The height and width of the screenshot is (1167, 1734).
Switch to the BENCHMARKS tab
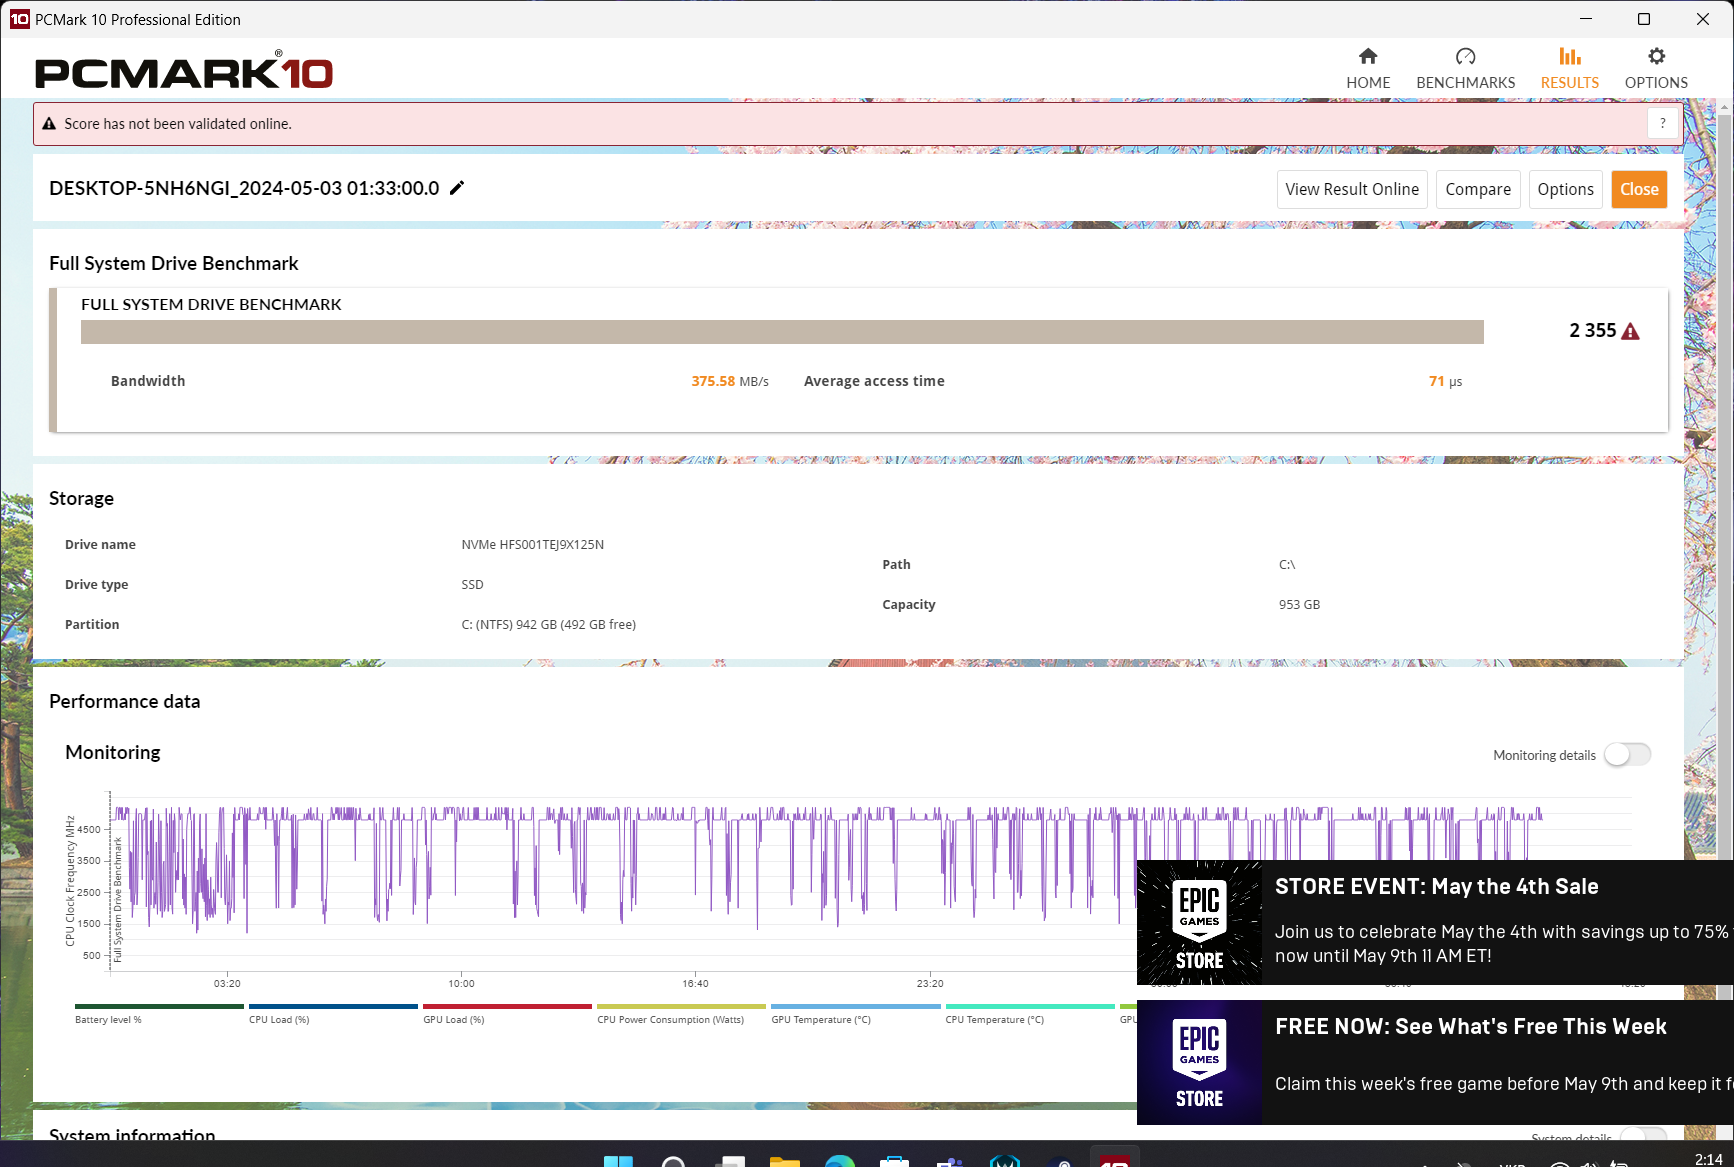[x=1465, y=68]
